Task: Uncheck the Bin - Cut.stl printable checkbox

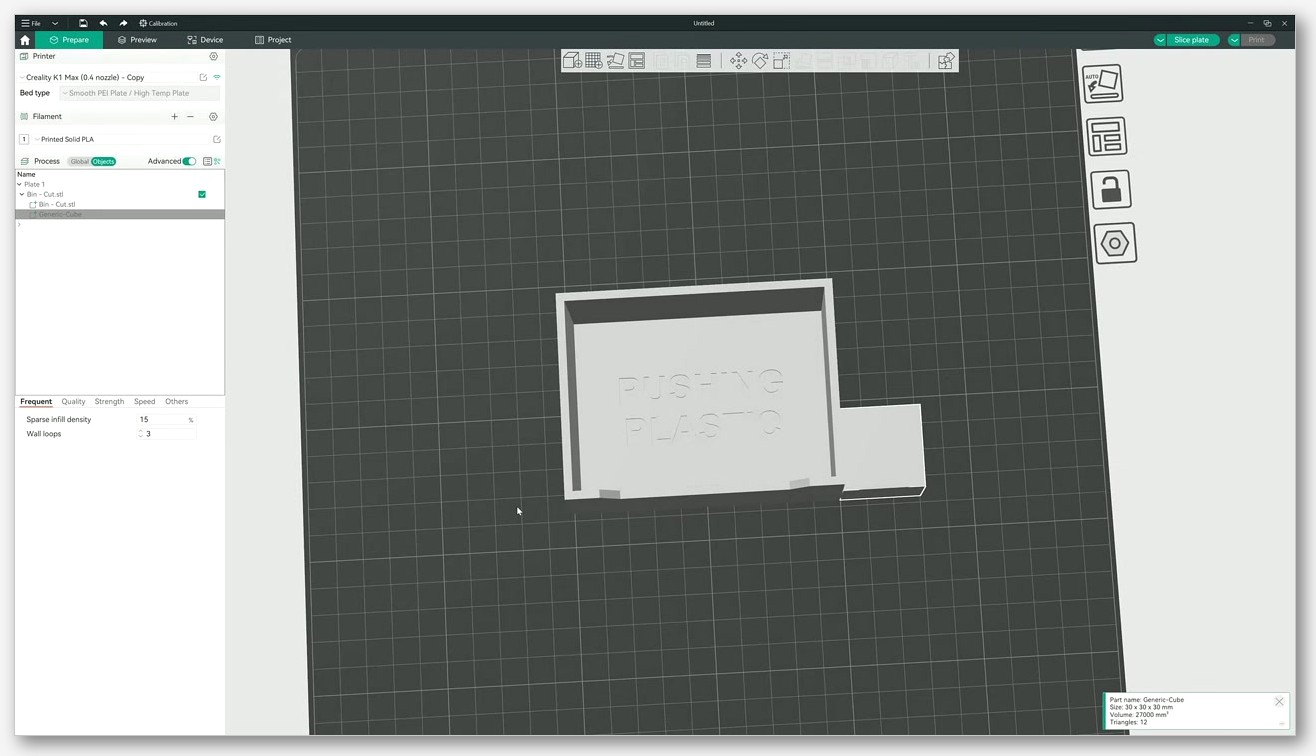Action: pyautogui.click(x=202, y=194)
